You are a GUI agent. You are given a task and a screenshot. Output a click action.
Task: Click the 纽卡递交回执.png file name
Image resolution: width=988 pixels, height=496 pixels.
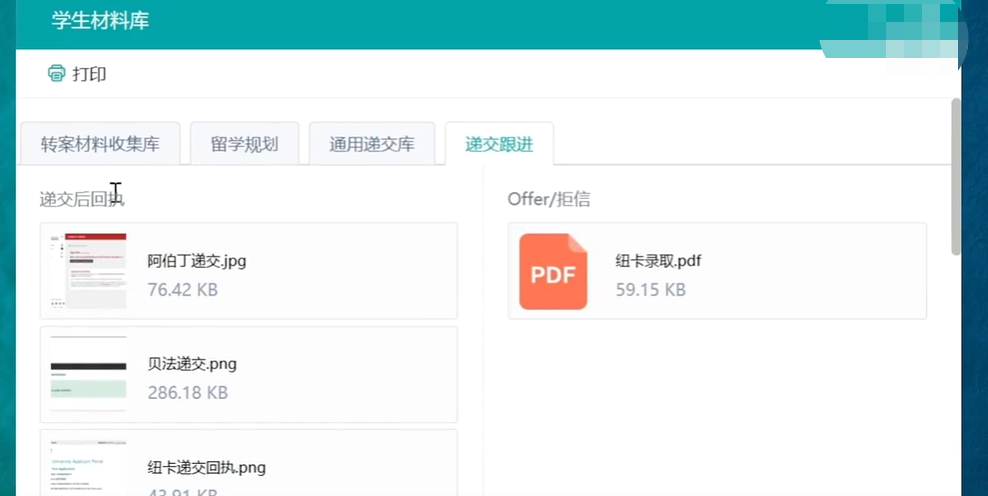click(206, 467)
